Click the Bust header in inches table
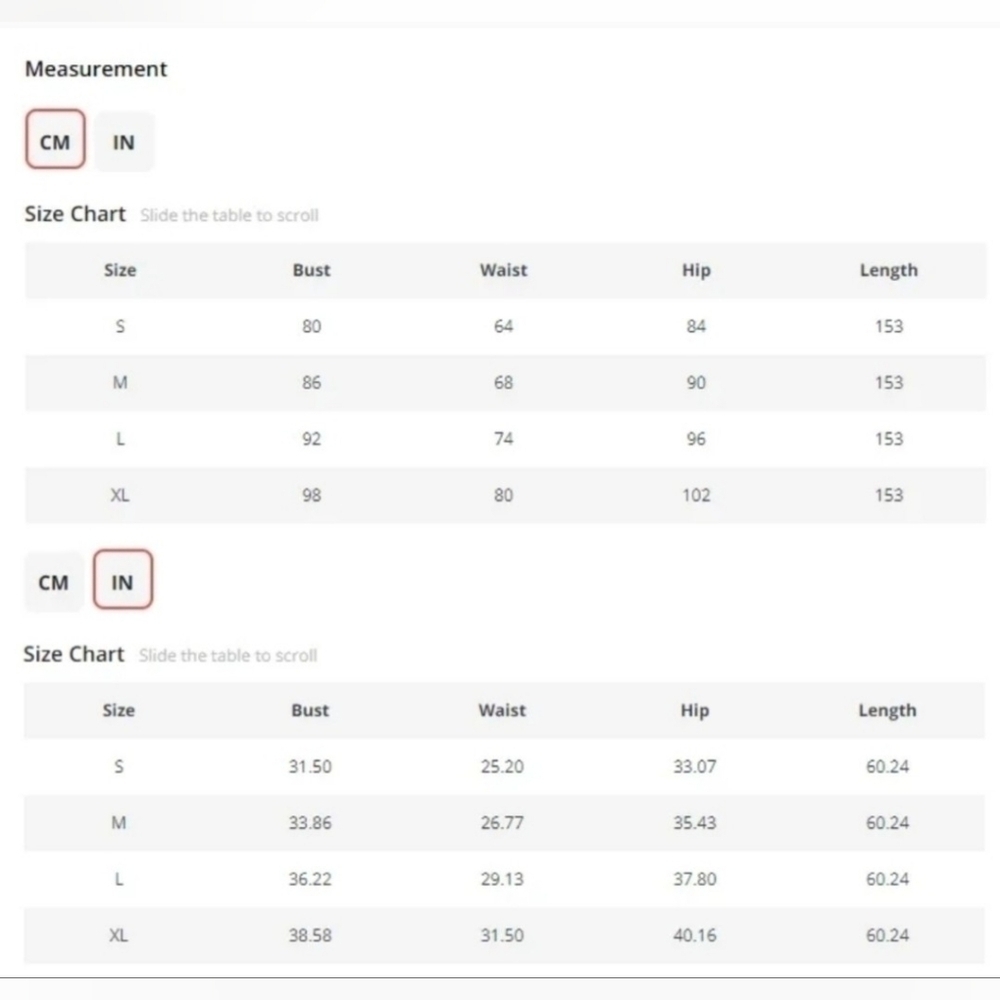This screenshot has width=1000, height=1000. [310, 710]
